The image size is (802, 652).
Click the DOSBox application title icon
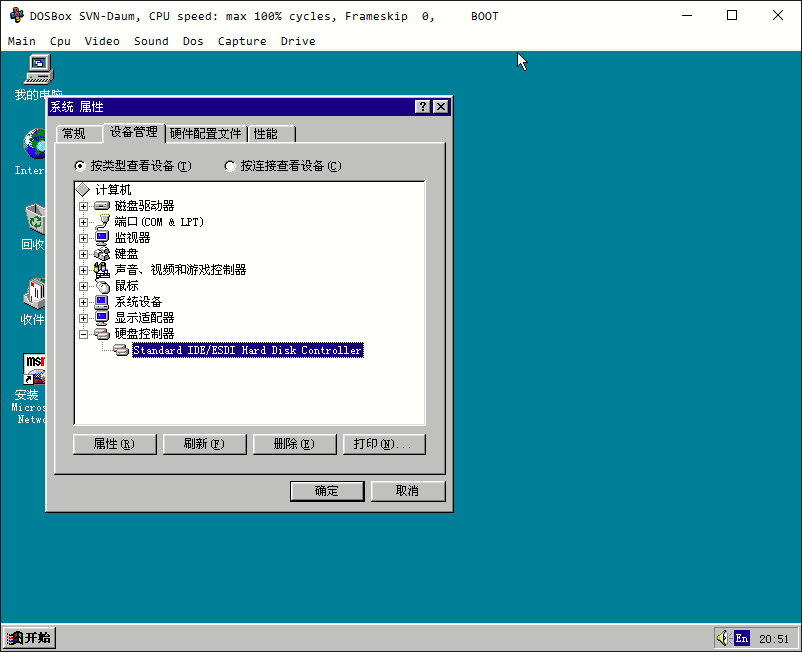(16, 16)
